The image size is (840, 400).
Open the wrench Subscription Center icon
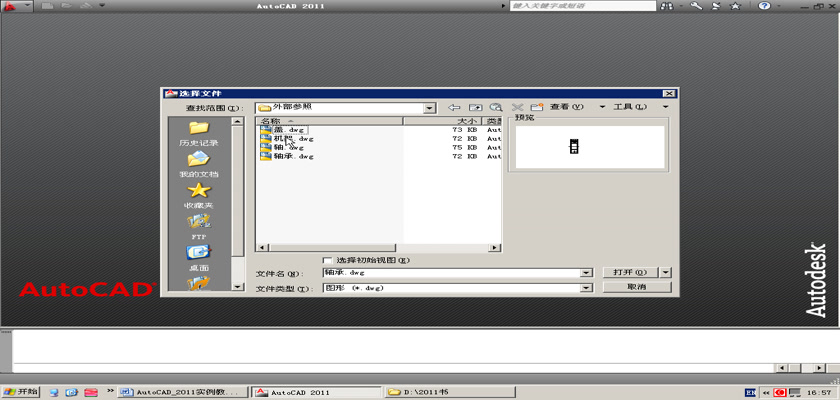pos(696,6)
